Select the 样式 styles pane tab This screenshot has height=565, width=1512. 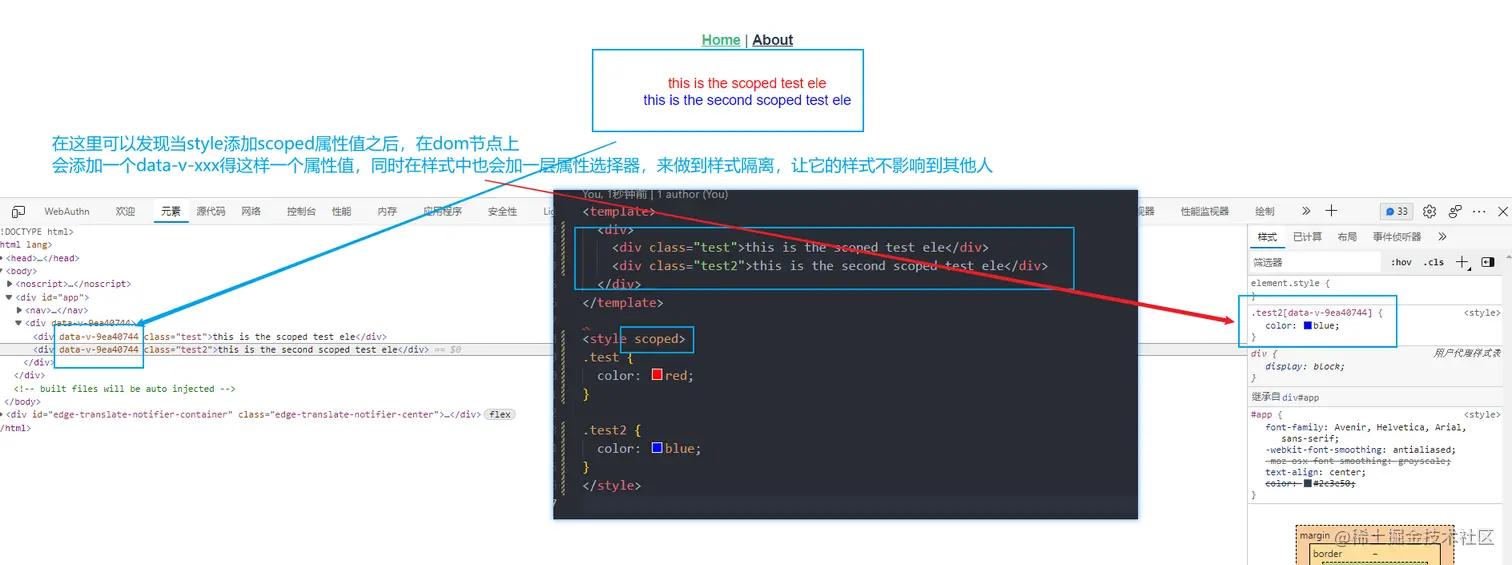(1267, 237)
